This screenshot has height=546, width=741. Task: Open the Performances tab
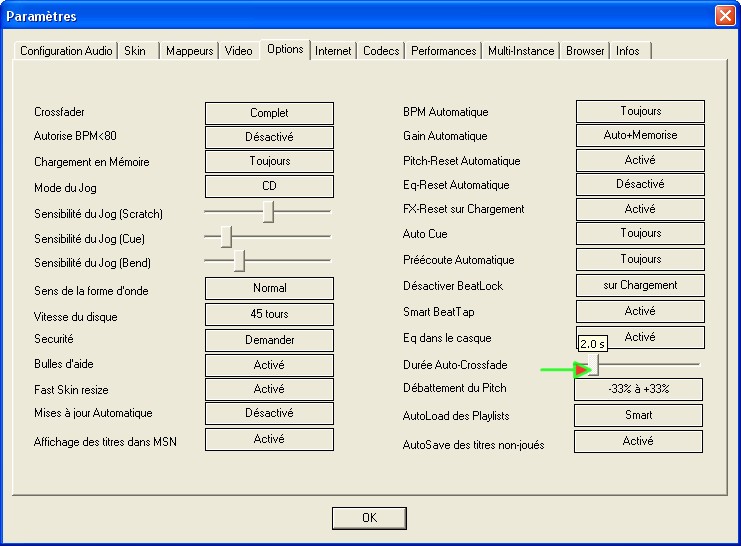[444, 51]
